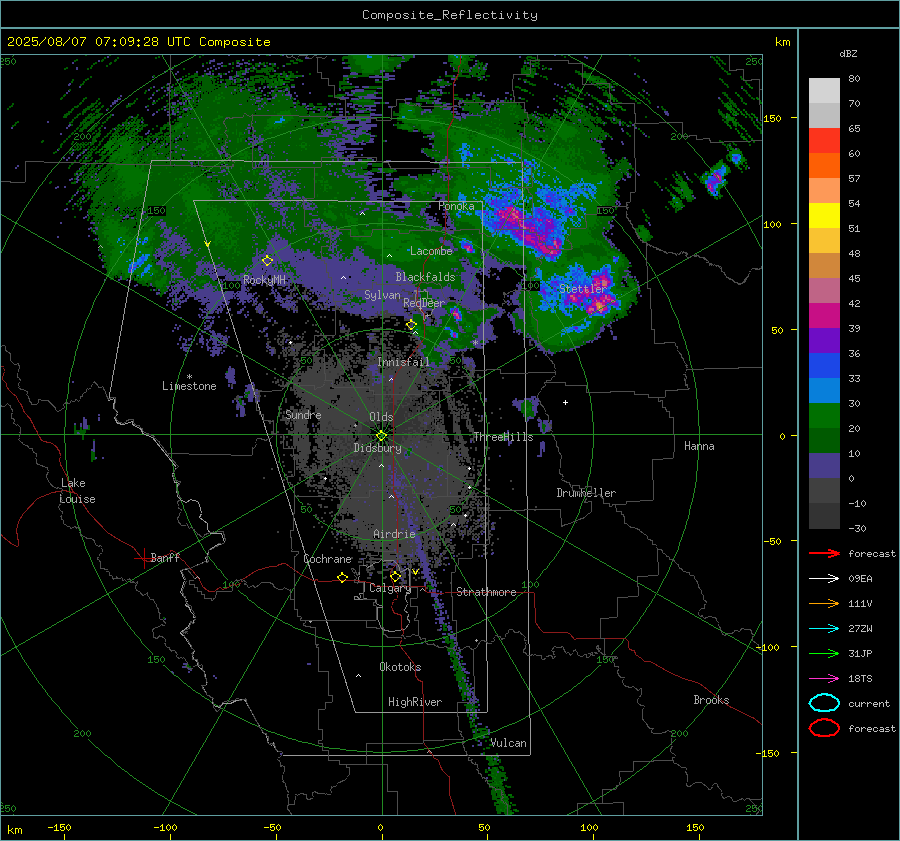Click the yellow radar site diamond at Olds-Didsbury center
This screenshot has width=900, height=841.
[381, 435]
